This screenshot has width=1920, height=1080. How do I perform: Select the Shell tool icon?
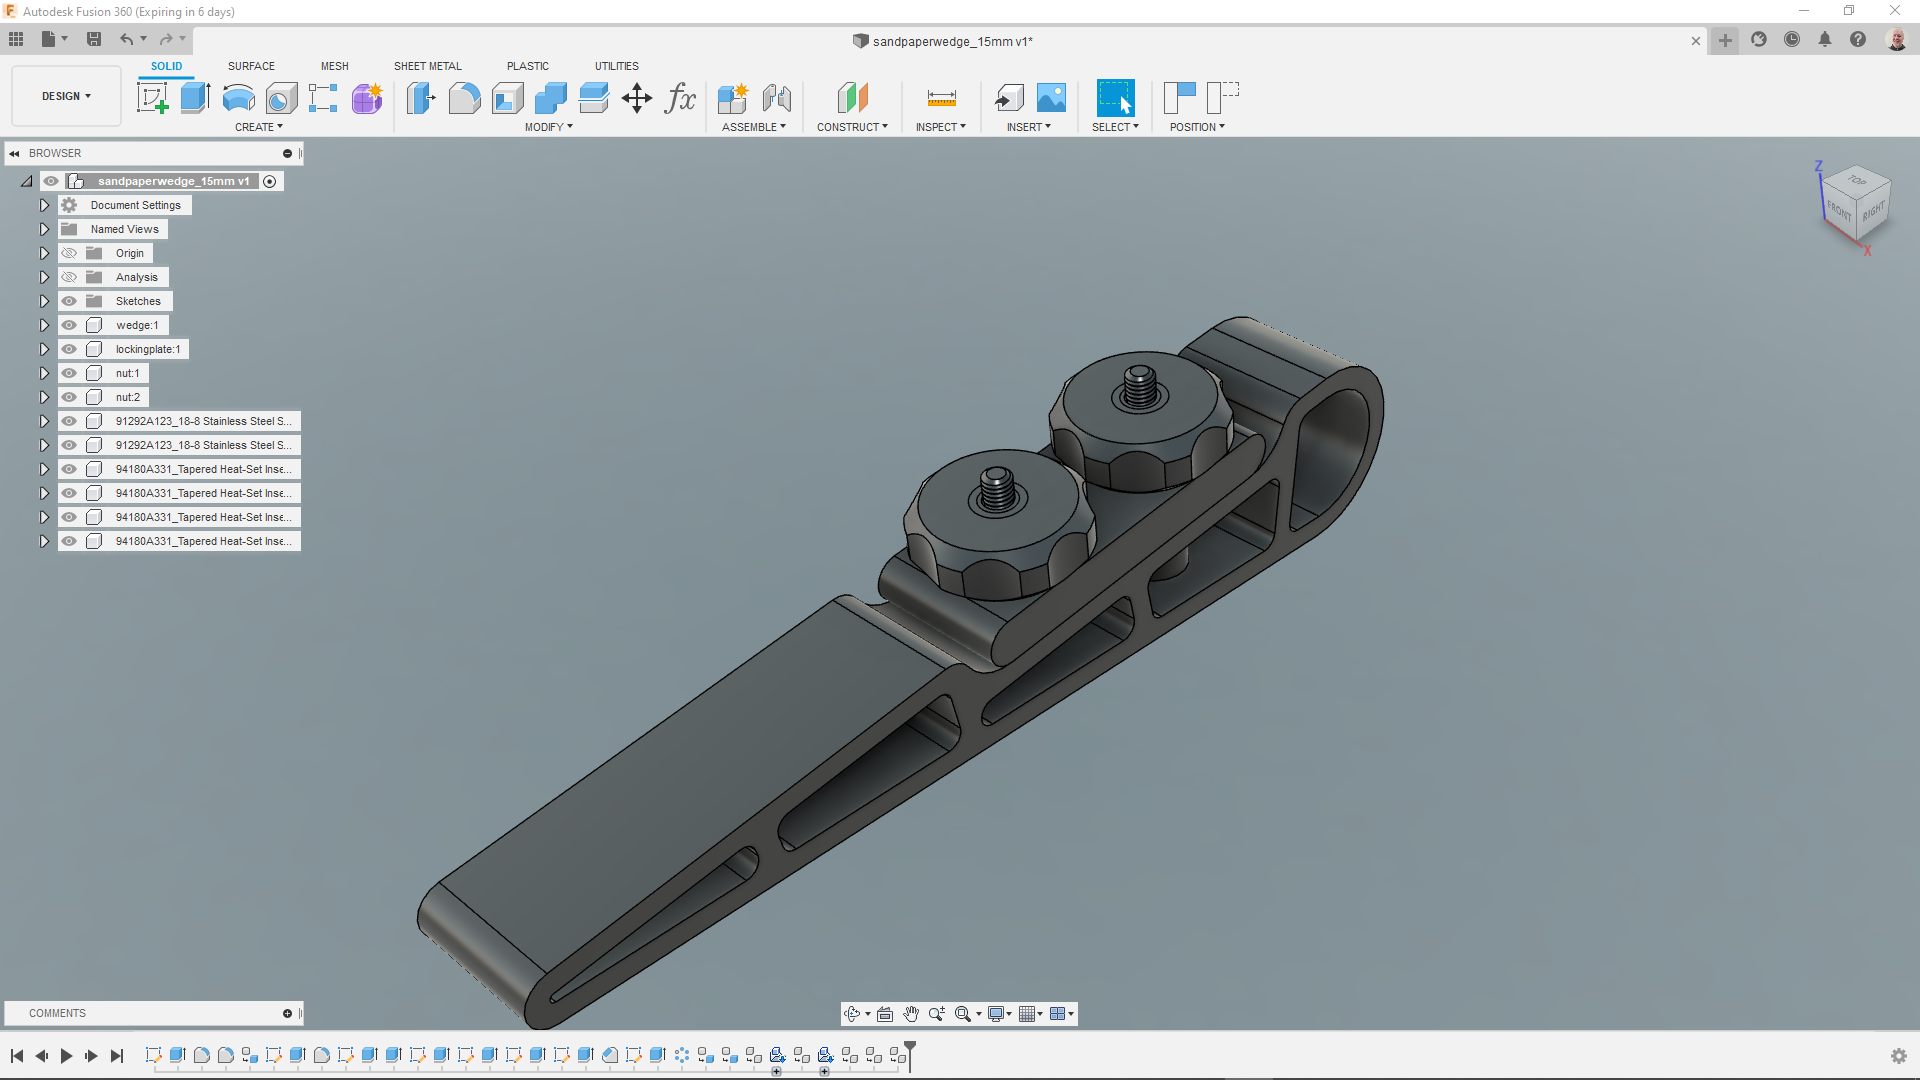[507, 98]
